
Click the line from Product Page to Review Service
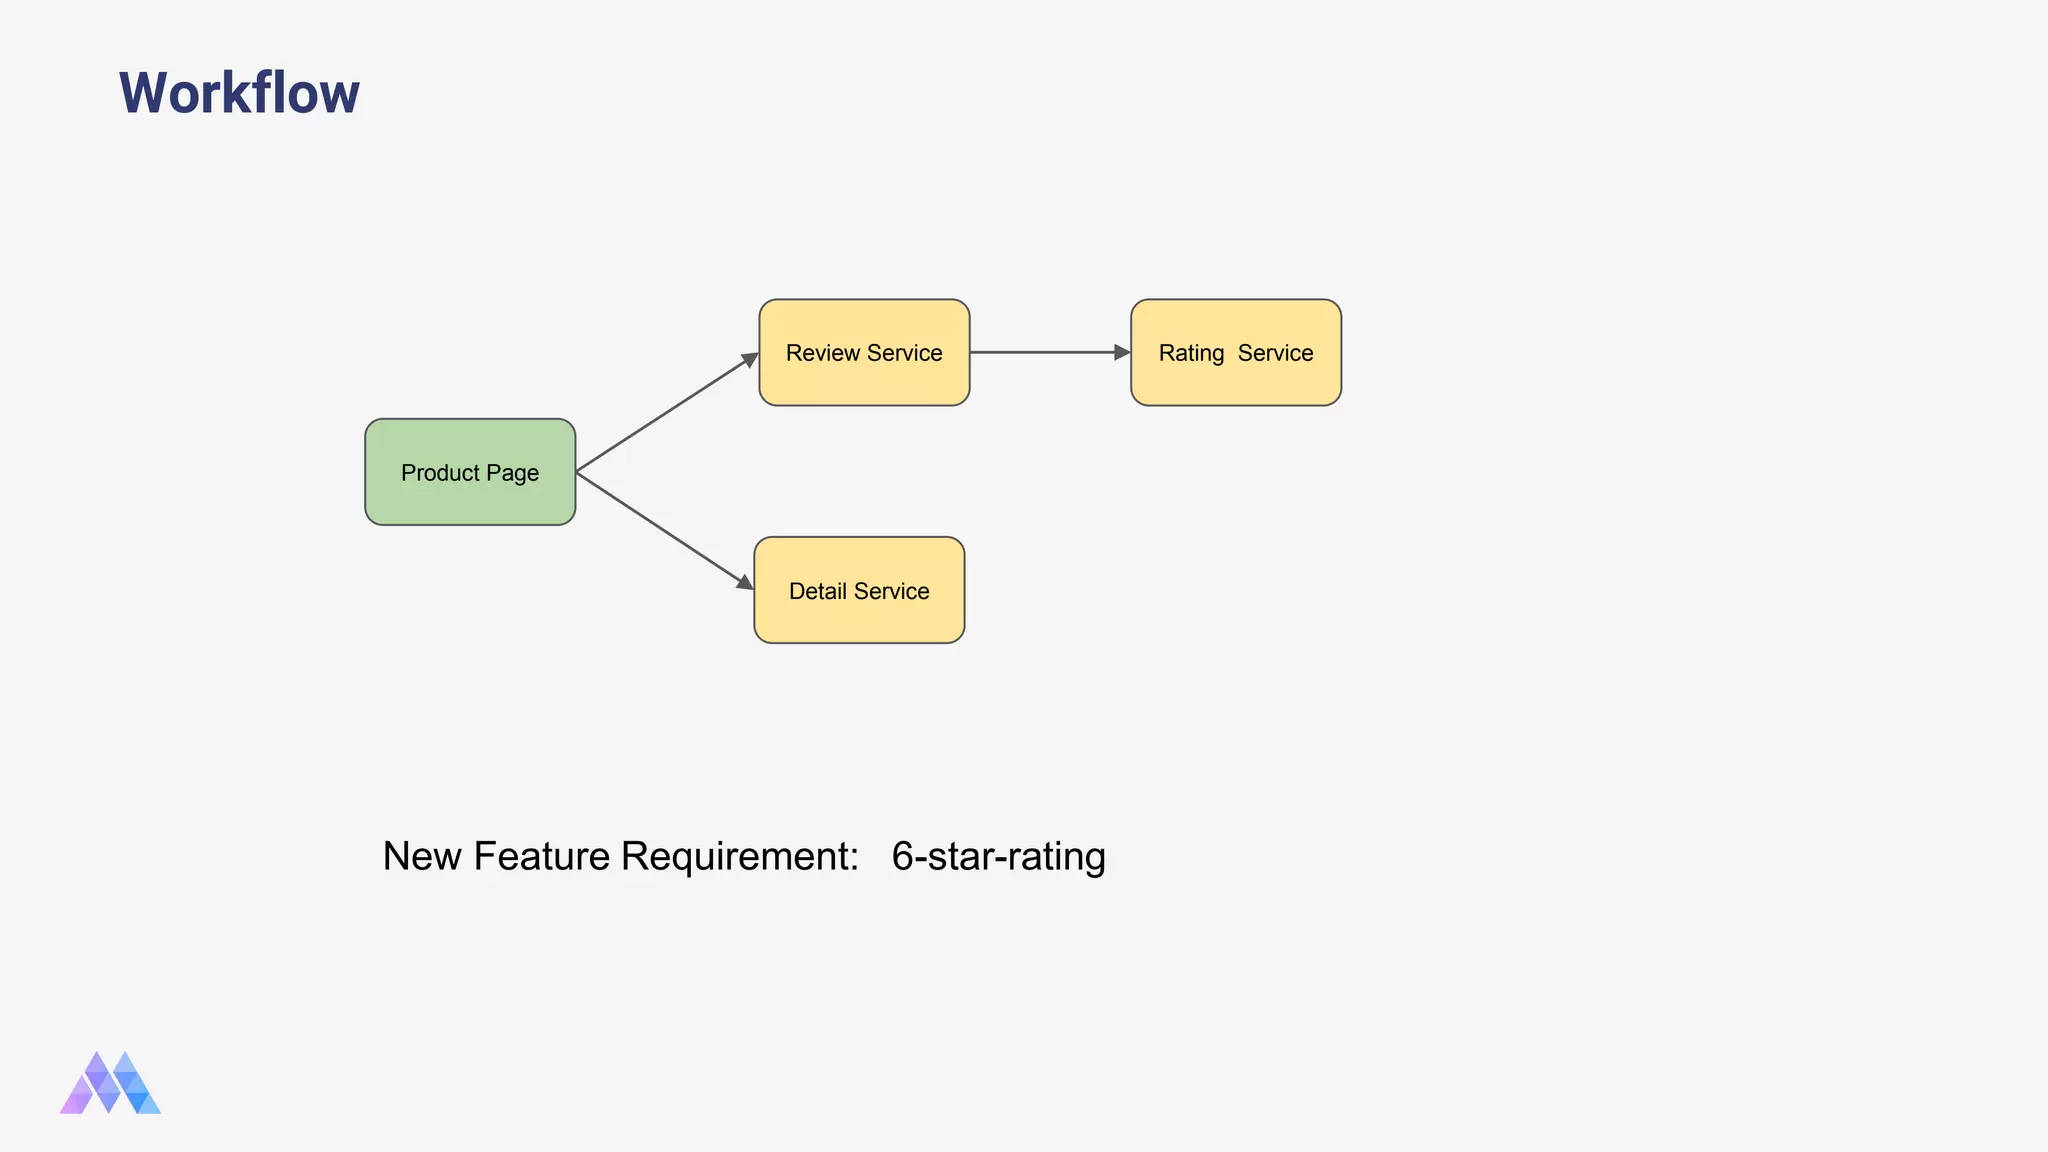pyautogui.click(x=660, y=416)
